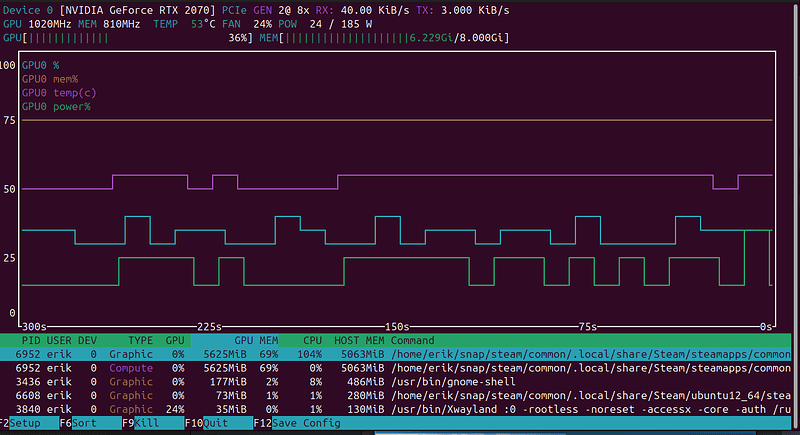
Task: Click the MEM 810MHz clock value
Action: point(109,24)
